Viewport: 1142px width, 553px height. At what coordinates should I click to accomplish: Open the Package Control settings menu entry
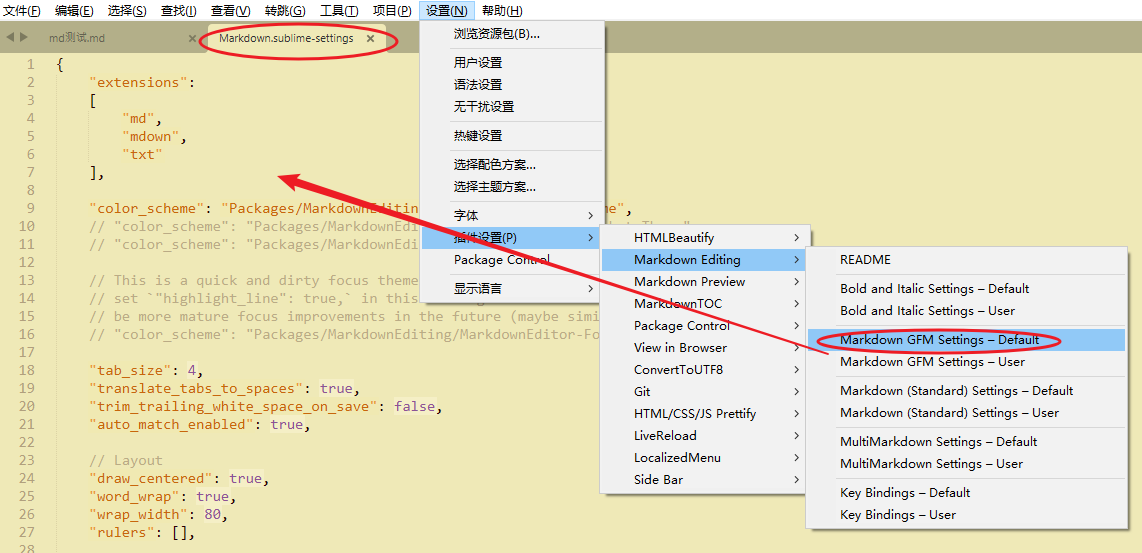513,259
